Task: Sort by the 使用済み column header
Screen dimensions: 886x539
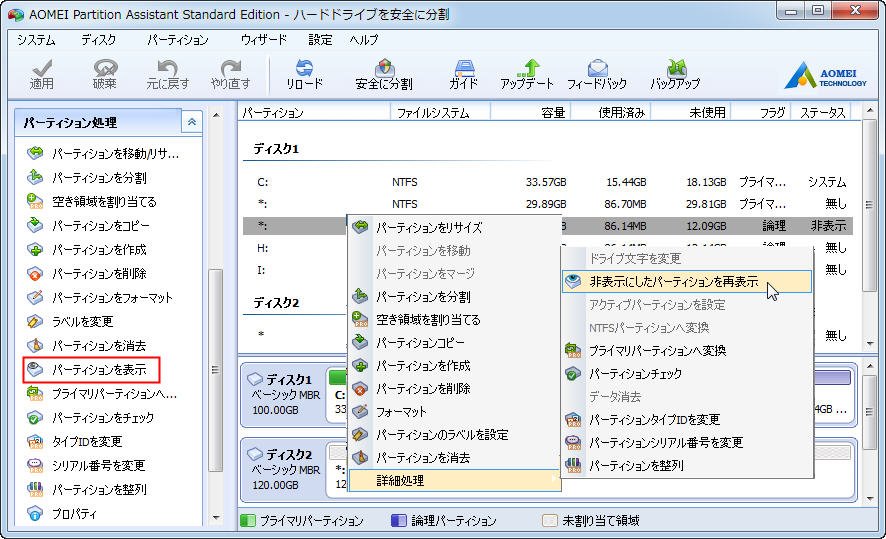Action: click(610, 112)
